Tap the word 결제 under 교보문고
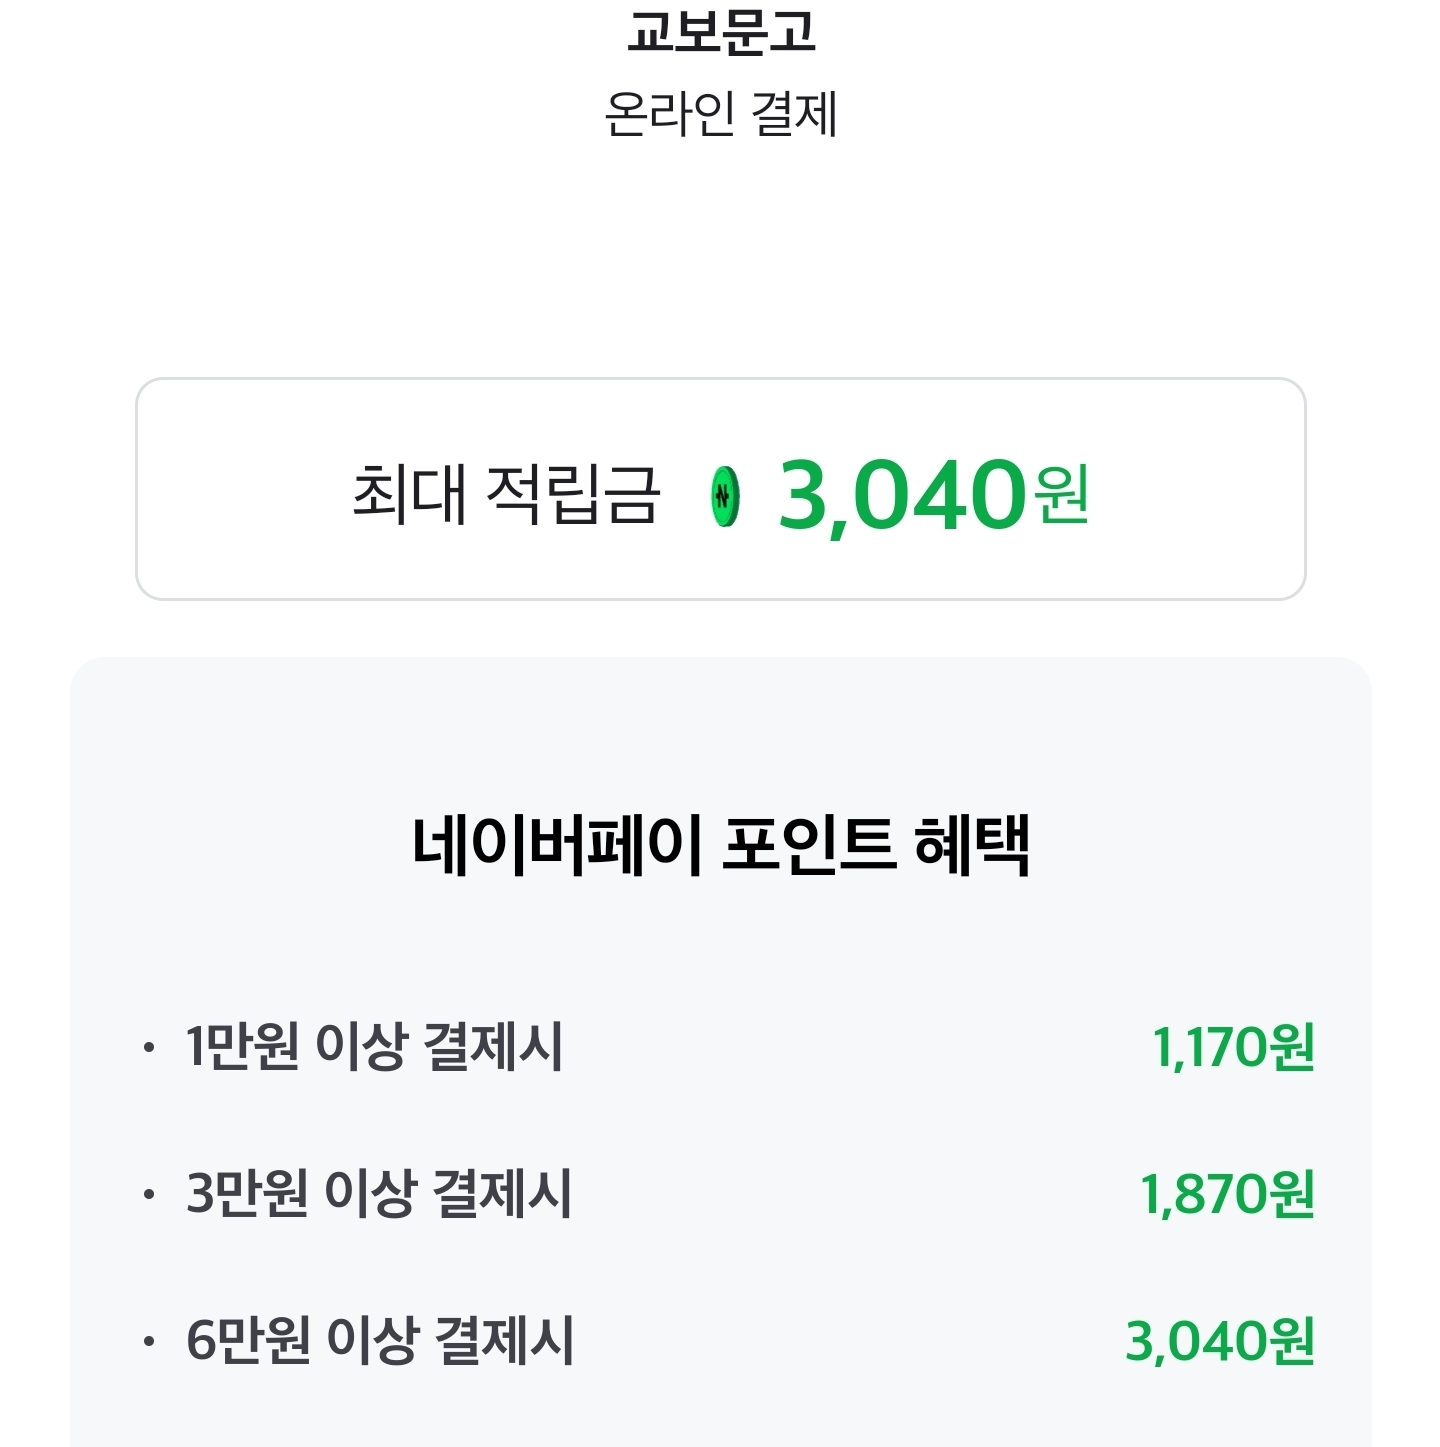Image resolution: width=1440 pixels, height=1447 pixels. pos(794,114)
